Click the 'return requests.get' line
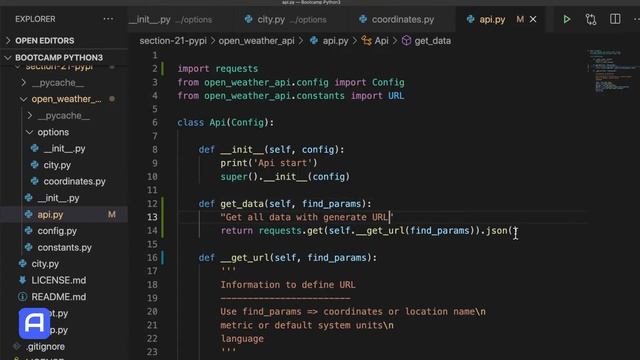Viewport: 640px width, 360px height. 369,231
